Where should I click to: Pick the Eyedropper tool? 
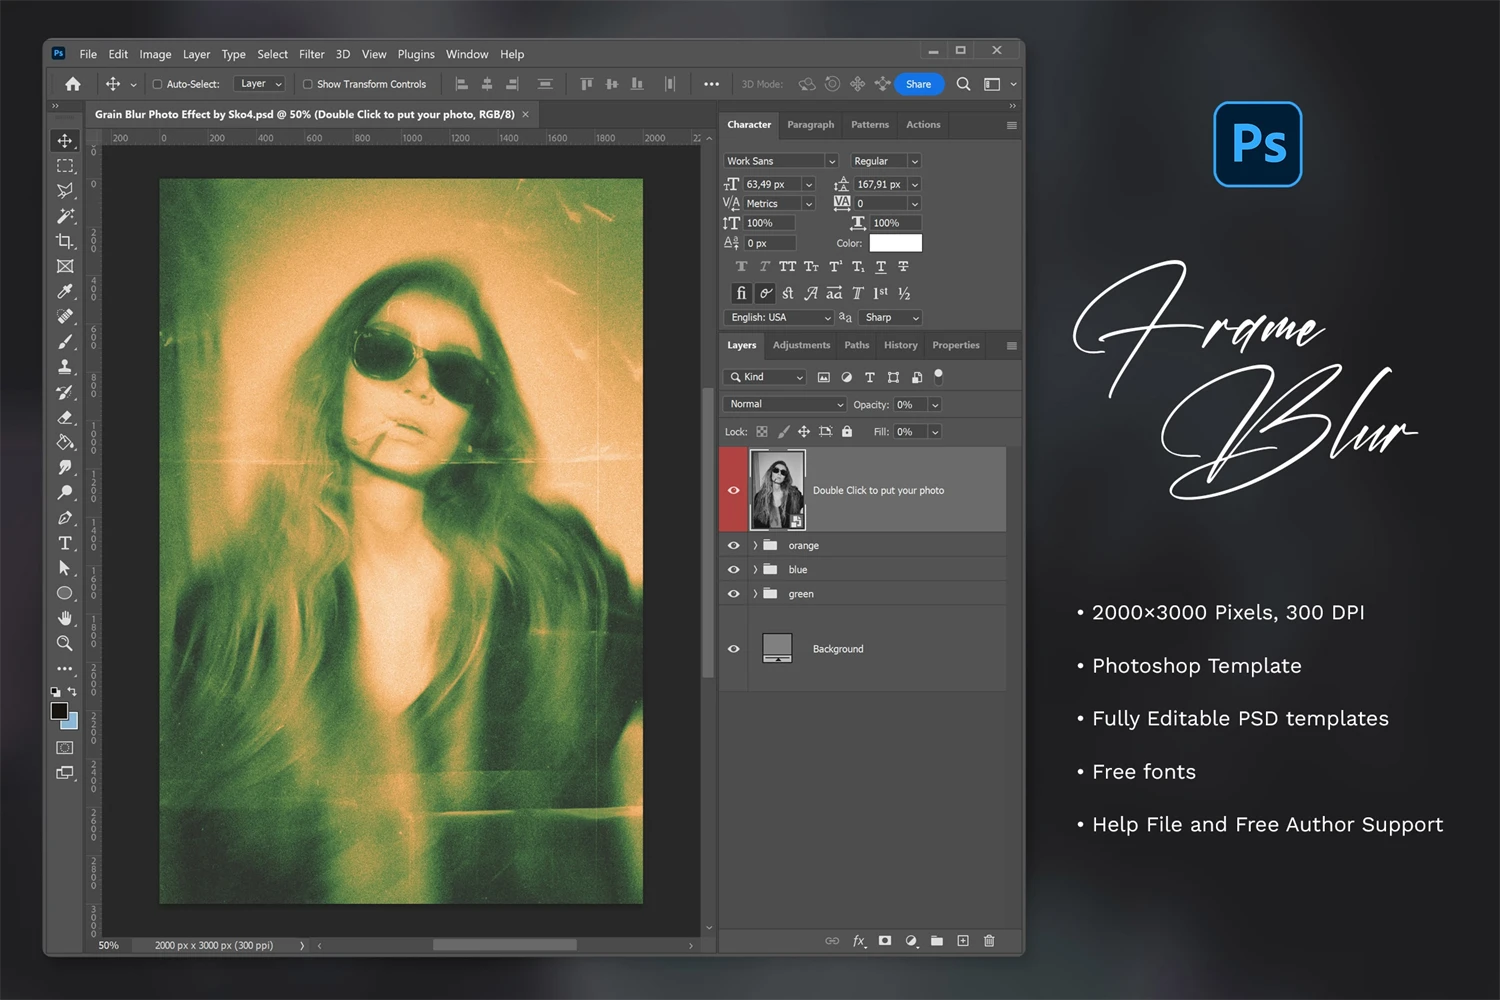65,291
